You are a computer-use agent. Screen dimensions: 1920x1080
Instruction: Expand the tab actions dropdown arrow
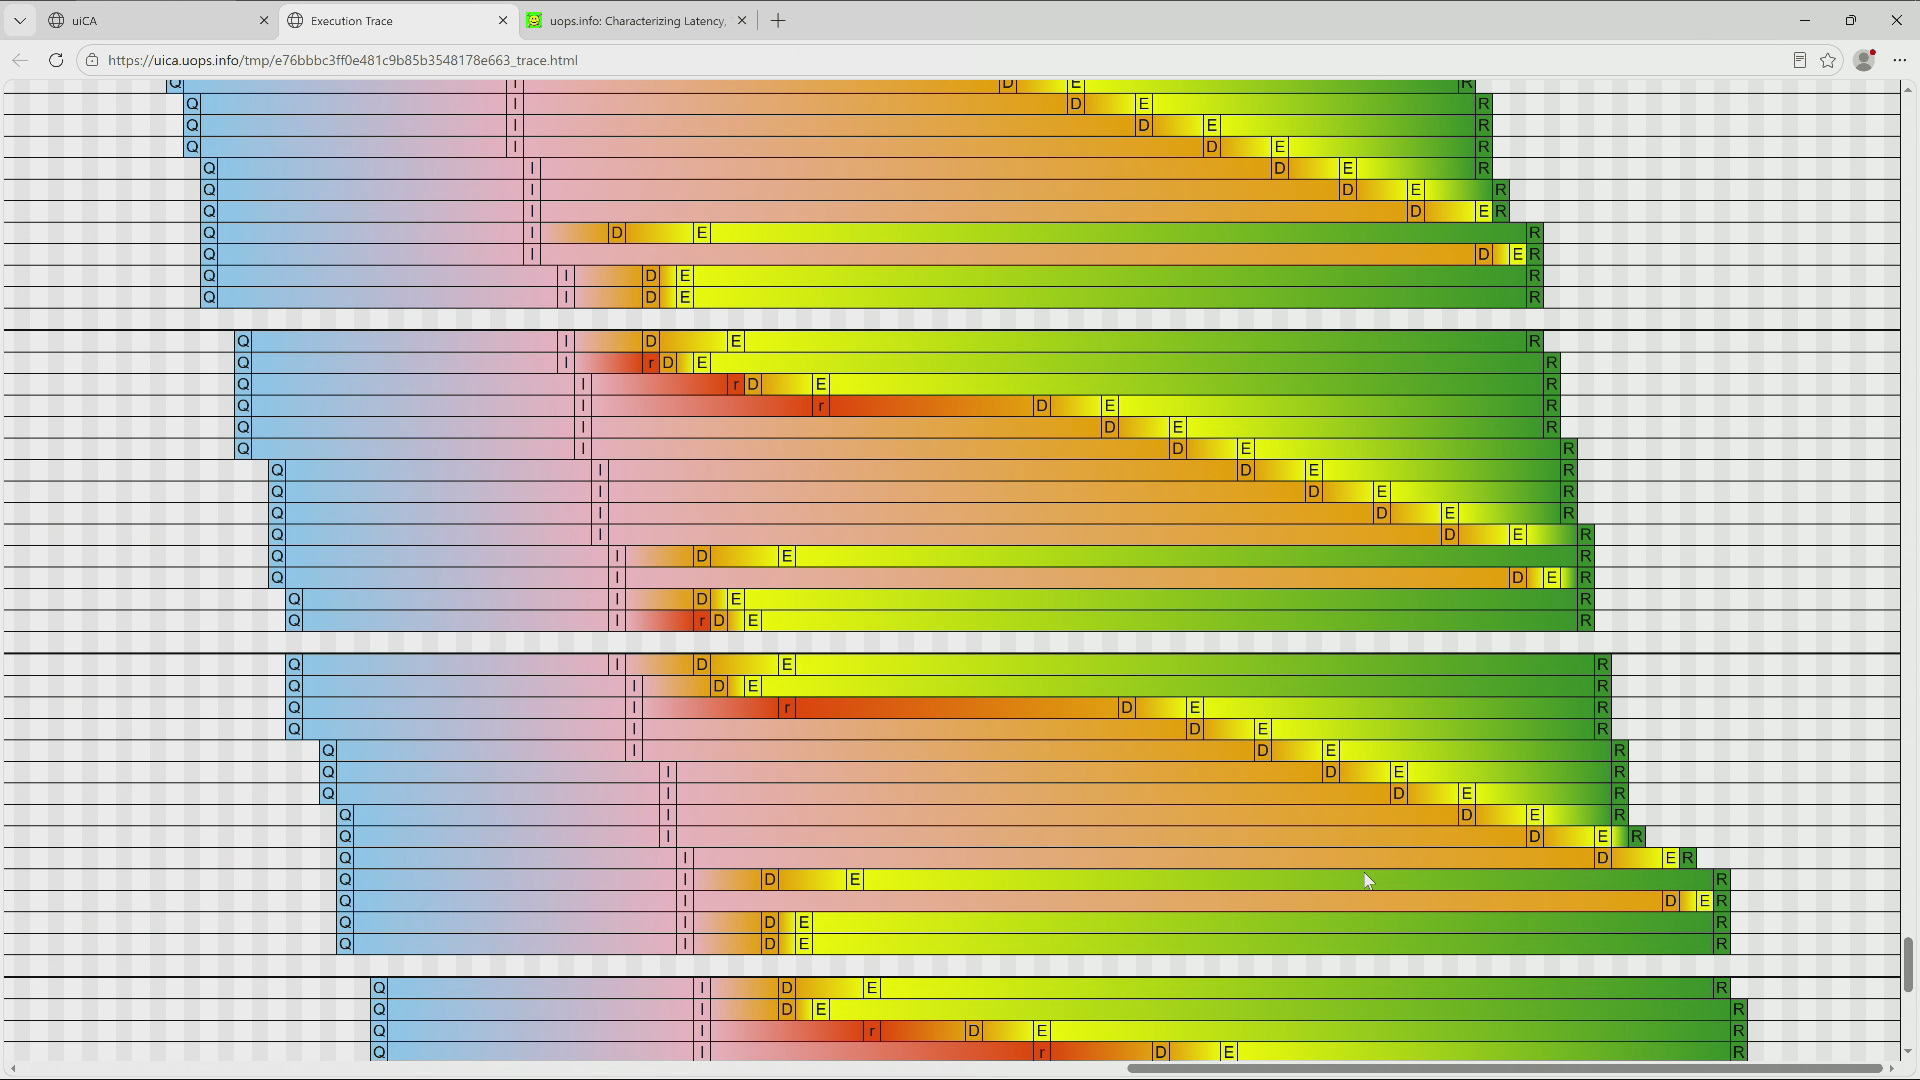19,20
